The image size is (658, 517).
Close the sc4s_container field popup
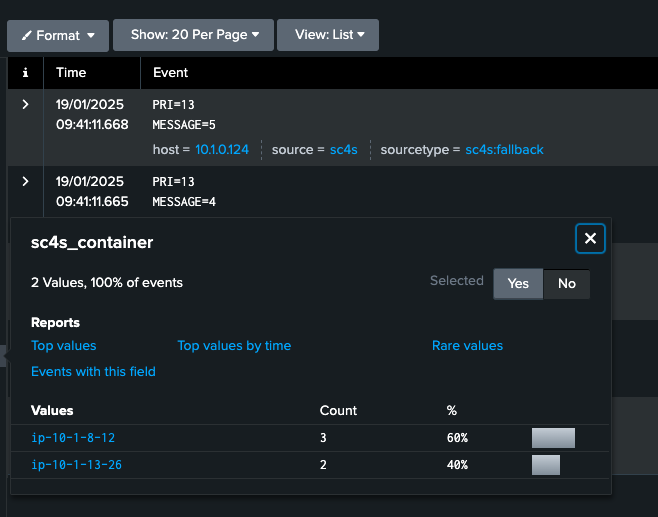pos(590,238)
